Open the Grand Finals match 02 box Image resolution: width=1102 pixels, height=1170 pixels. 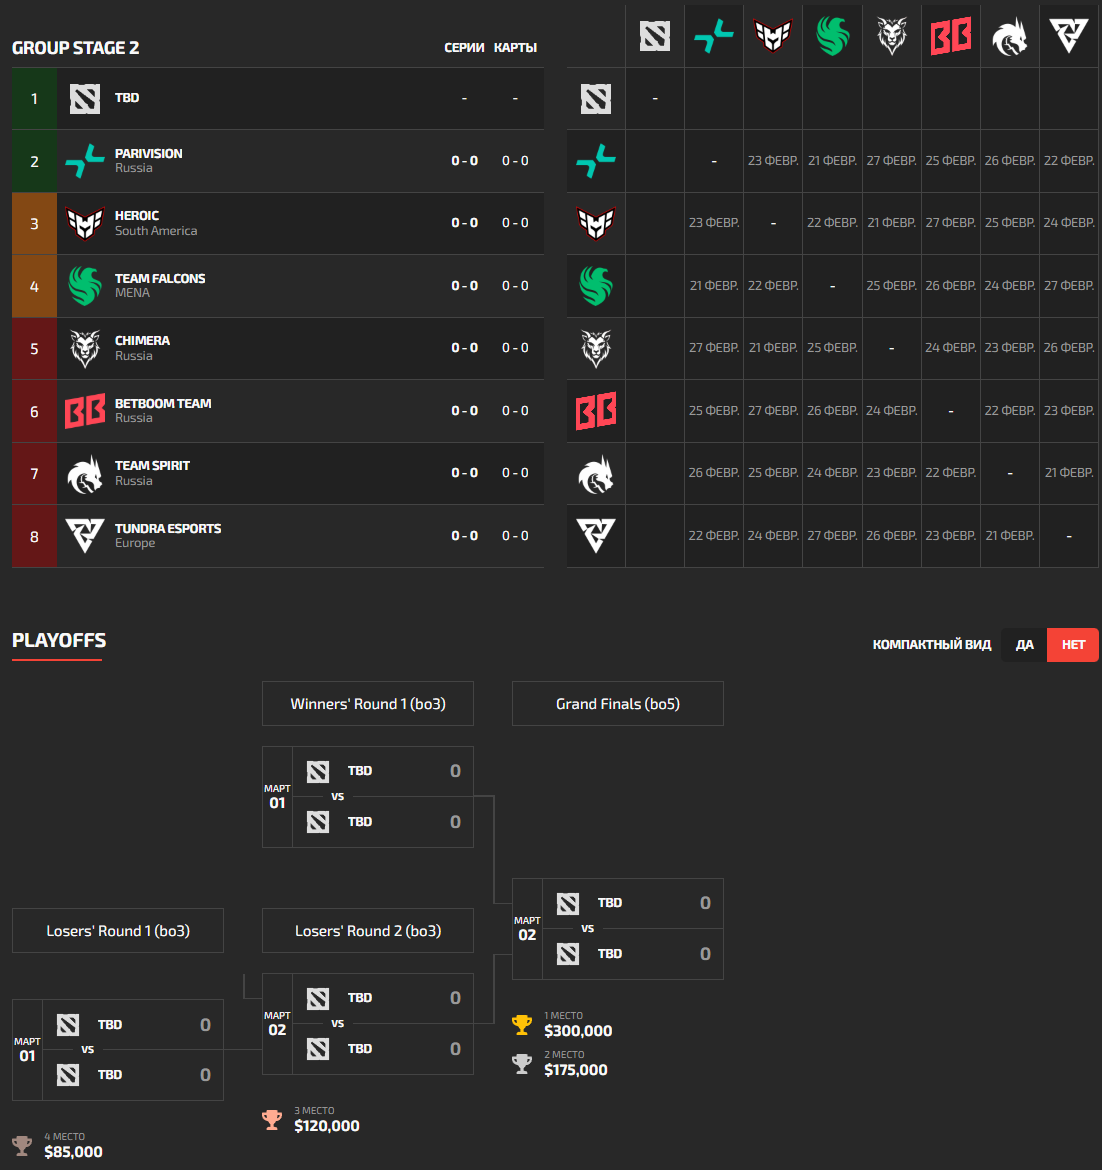pyautogui.click(x=618, y=929)
